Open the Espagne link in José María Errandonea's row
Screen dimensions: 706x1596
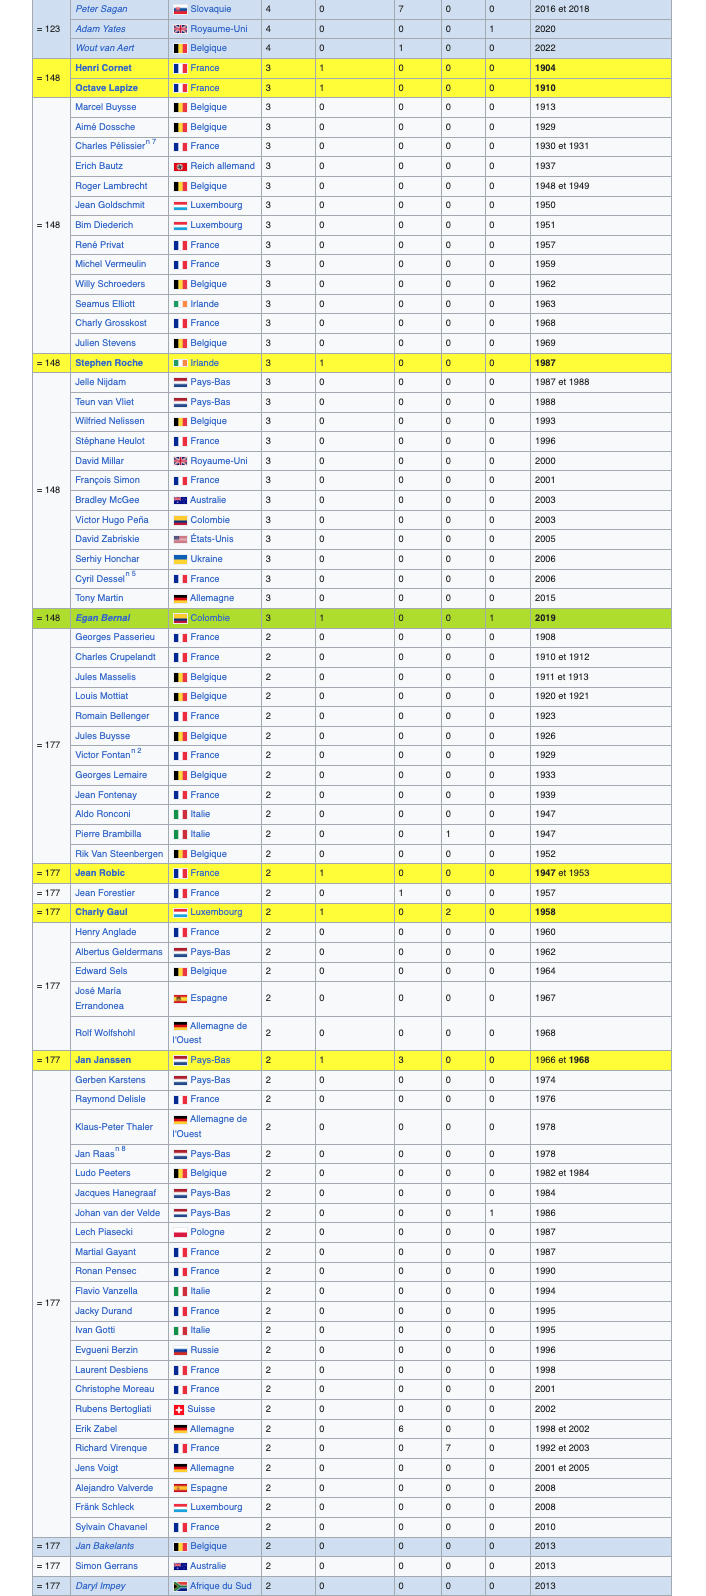(x=208, y=998)
